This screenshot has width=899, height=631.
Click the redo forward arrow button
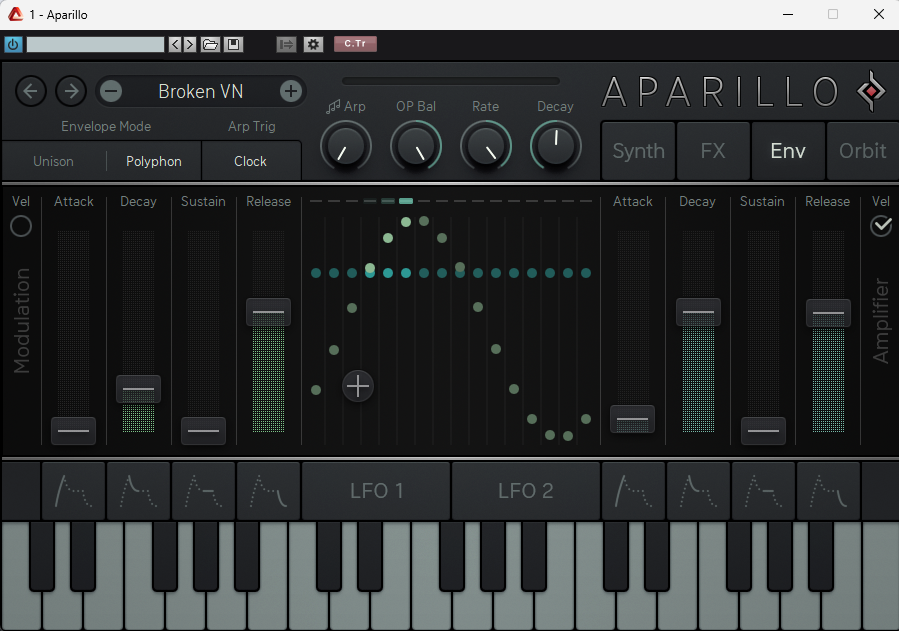(71, 91)
